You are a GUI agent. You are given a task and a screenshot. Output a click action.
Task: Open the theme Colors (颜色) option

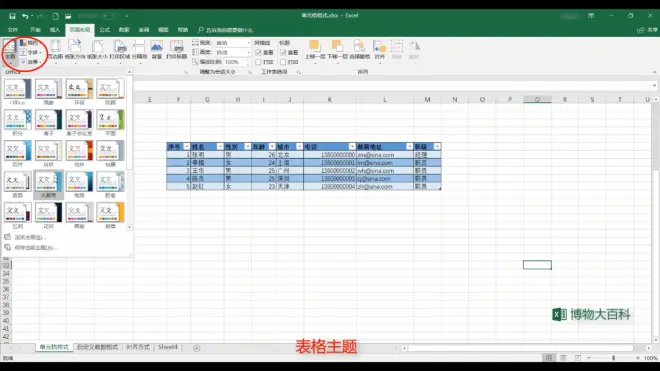pos(29,43)
